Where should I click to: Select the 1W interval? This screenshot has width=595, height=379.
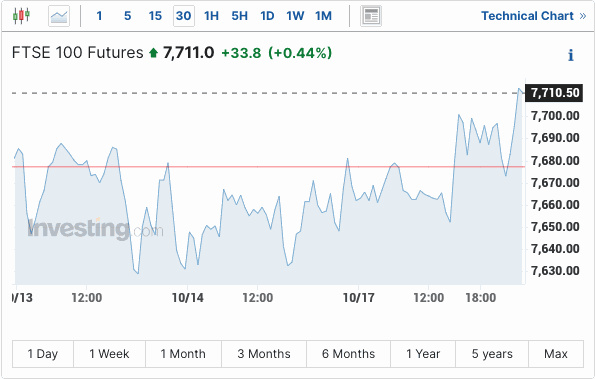point(295,16)
